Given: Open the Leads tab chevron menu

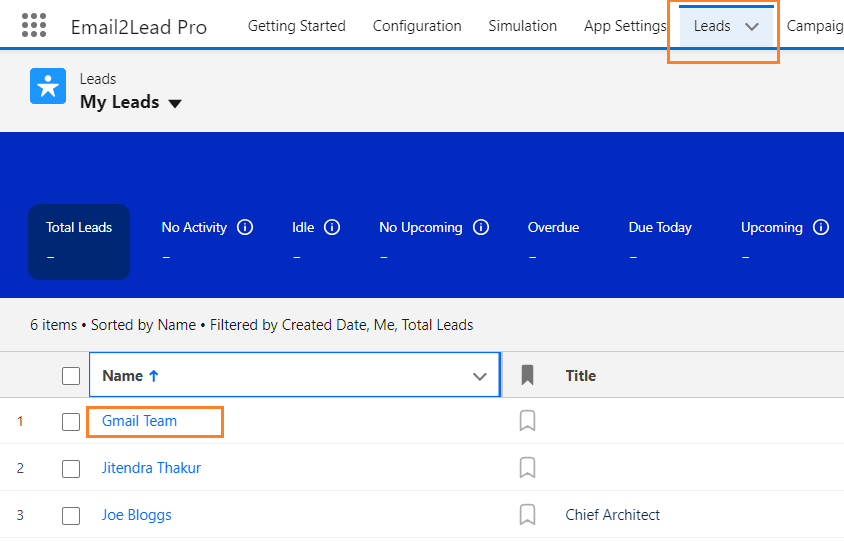Looking at the screenshot, I should click(752, 27).
